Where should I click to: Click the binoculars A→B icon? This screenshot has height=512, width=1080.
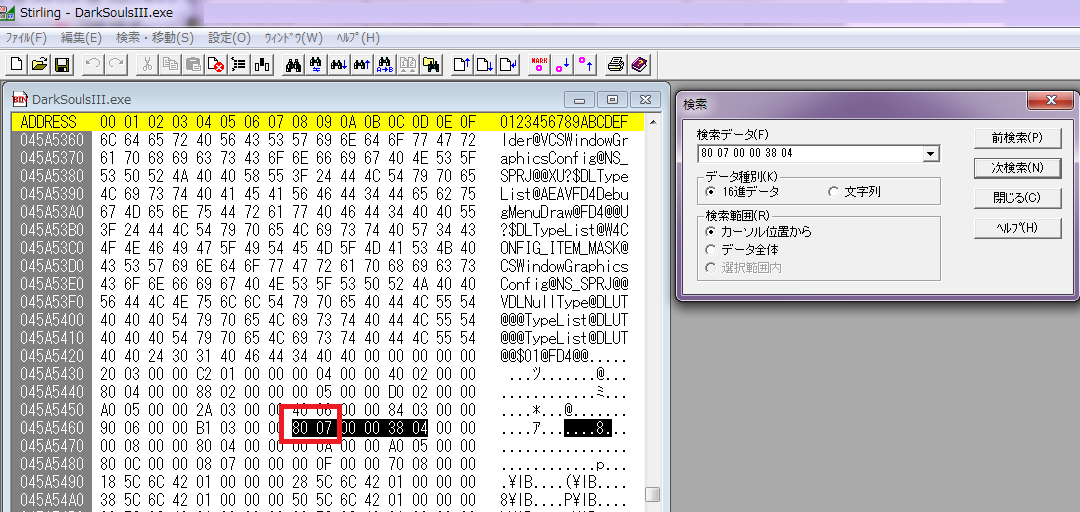(x=385, y=65)
